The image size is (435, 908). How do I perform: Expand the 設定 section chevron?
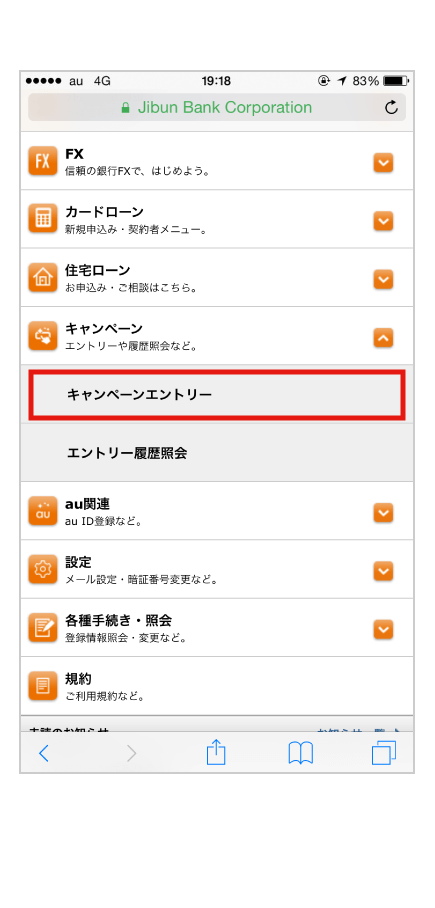383,571
